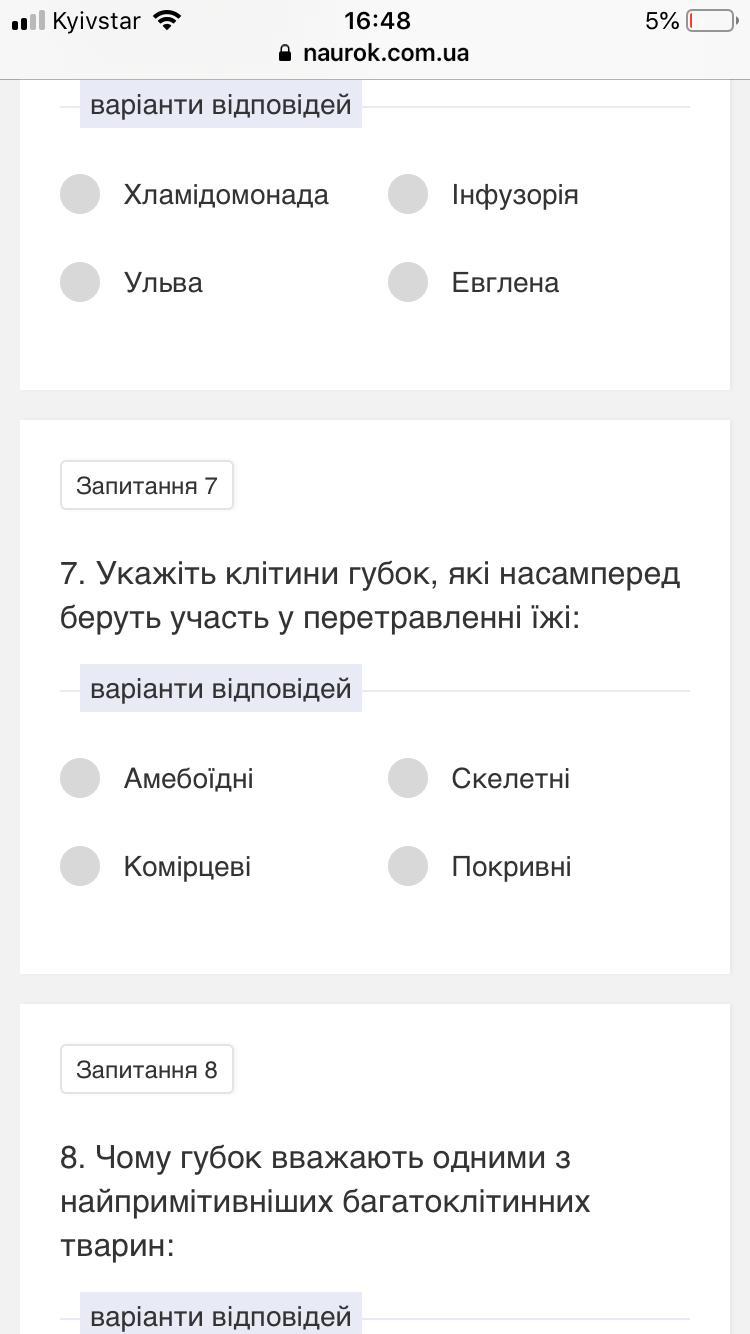750x1334 pixels.
Task: Tap the question 8 text about sponges
Action: click(x=325, y=1201)
